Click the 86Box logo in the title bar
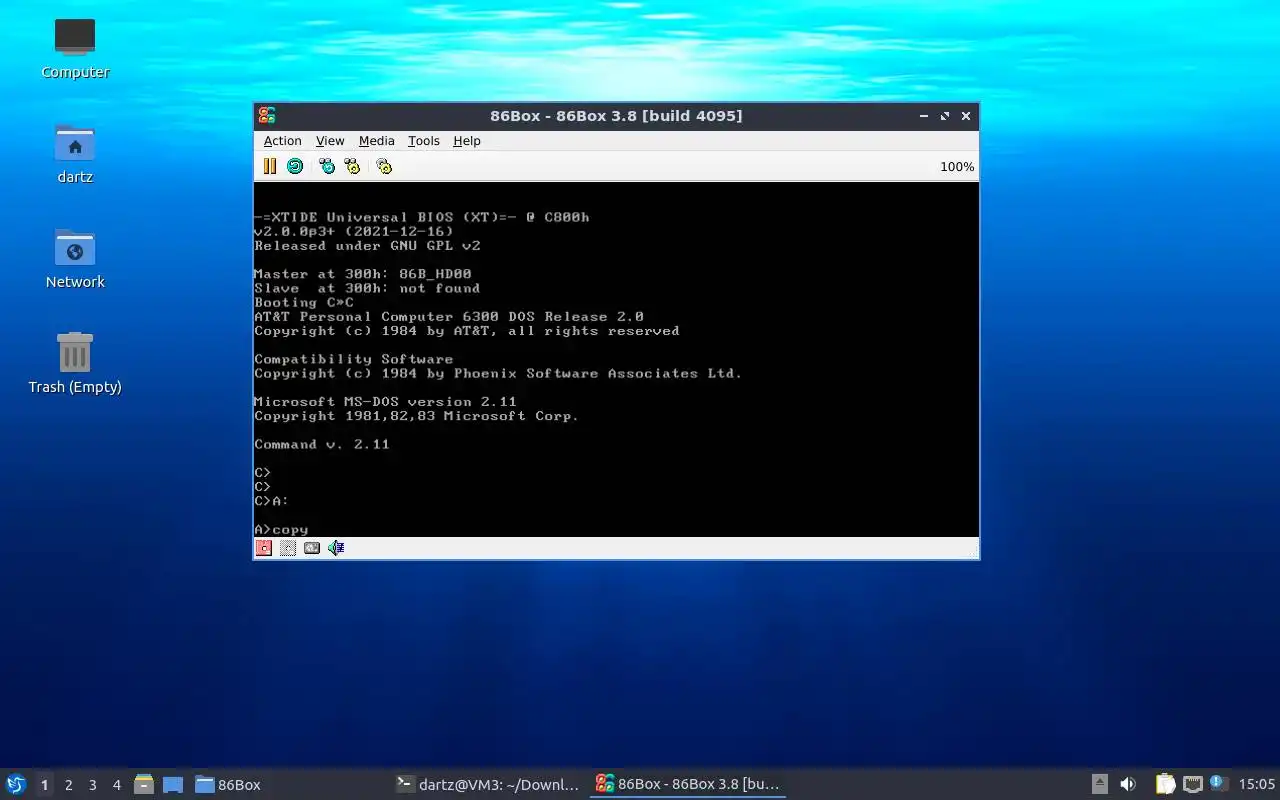Screen dimensions: 1280x800 coord(266,116)
